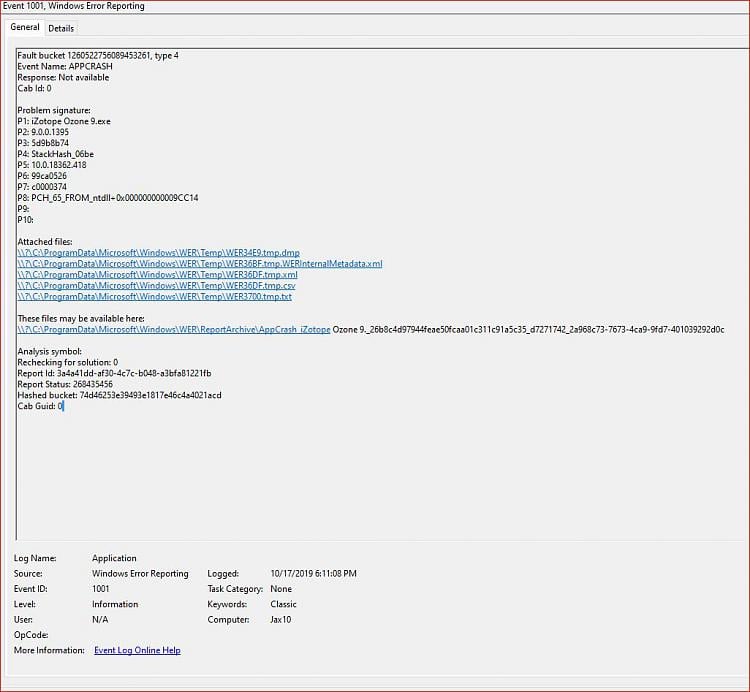Click the 'P2: 9.0.0.1395' version line
Viewport: 750px width, 692px height.
click(x=43, y=132)
